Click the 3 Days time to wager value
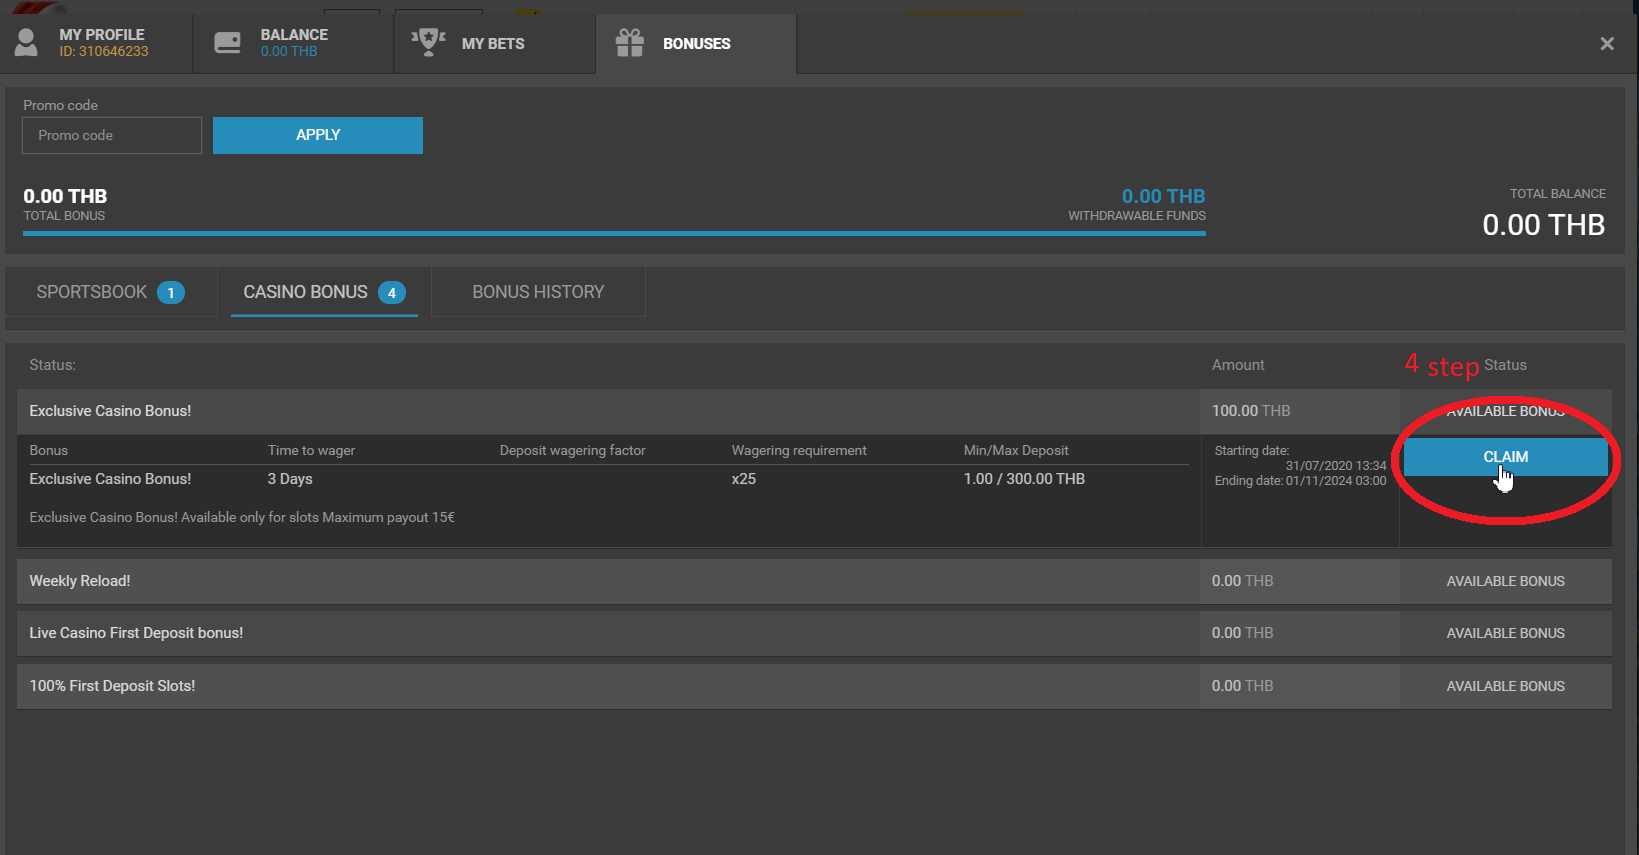The height and width of the screenshot is (855, 1639). point(290,479)
